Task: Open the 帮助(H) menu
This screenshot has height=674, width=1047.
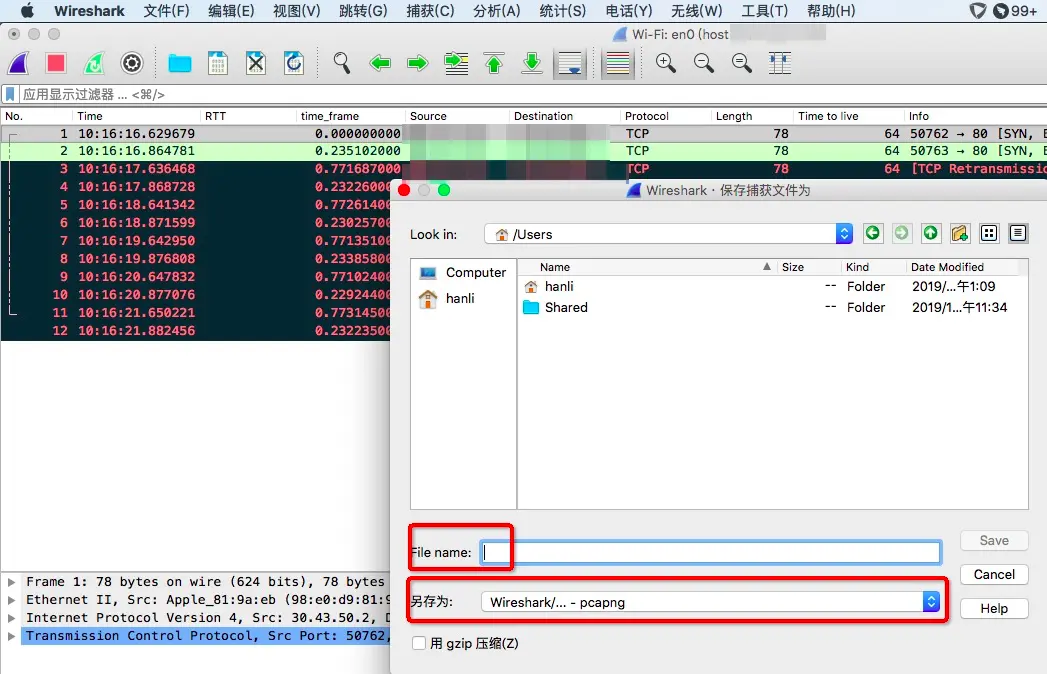Action: pos(831,11)
